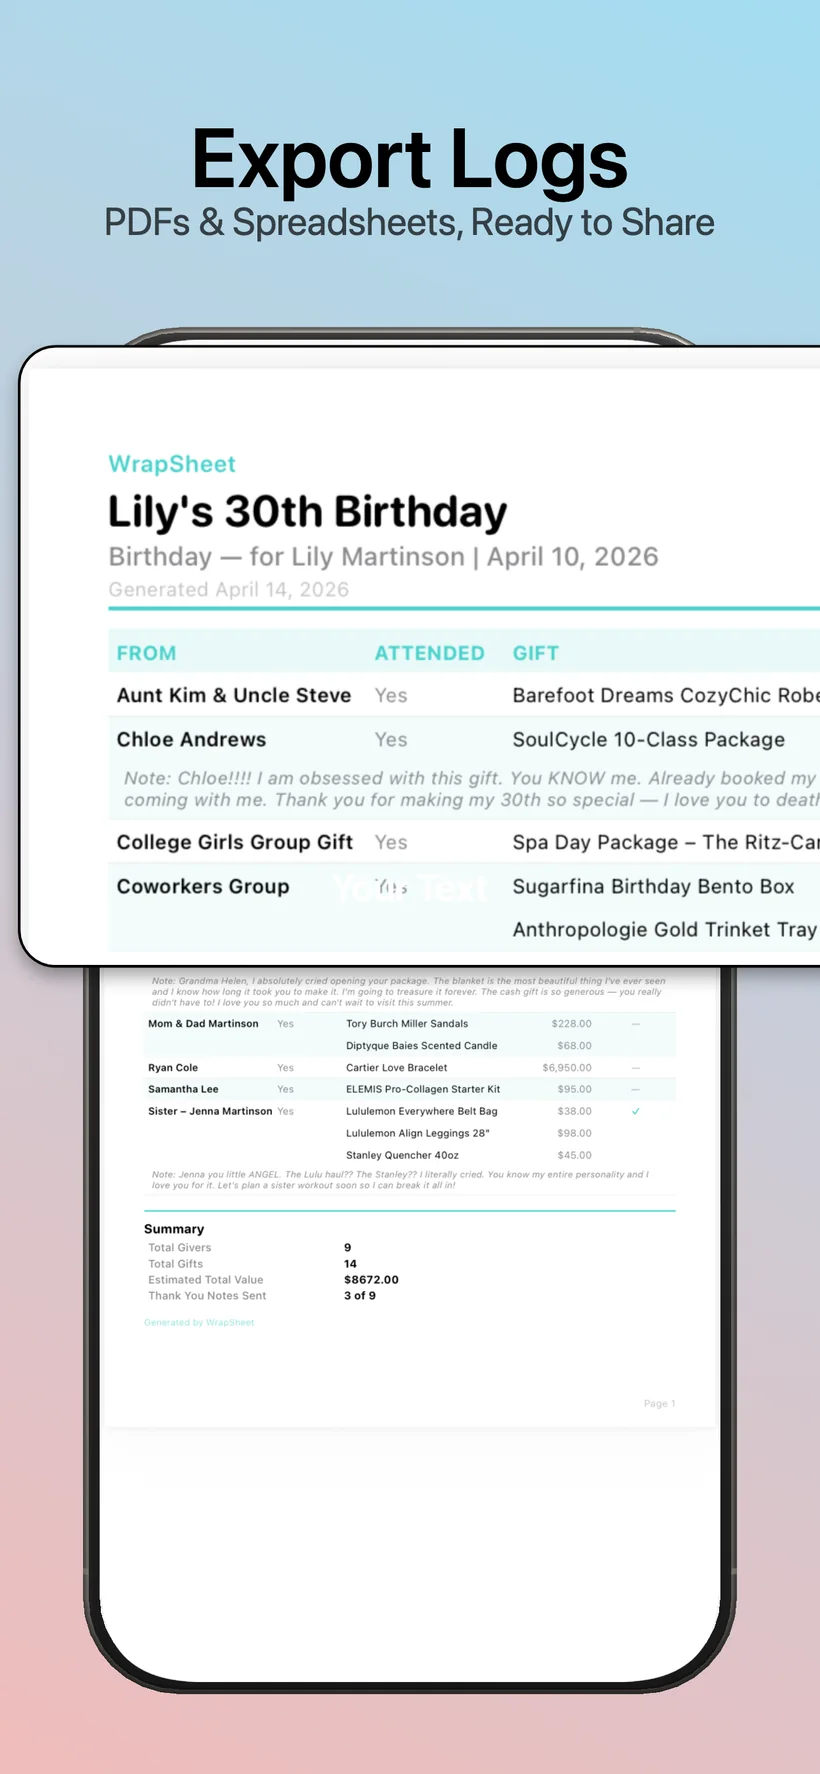Screen dimensions: 820x1774
Task: Select the "Aunt Kim & Uncle Steve" row name
Action: coord(234,695)
